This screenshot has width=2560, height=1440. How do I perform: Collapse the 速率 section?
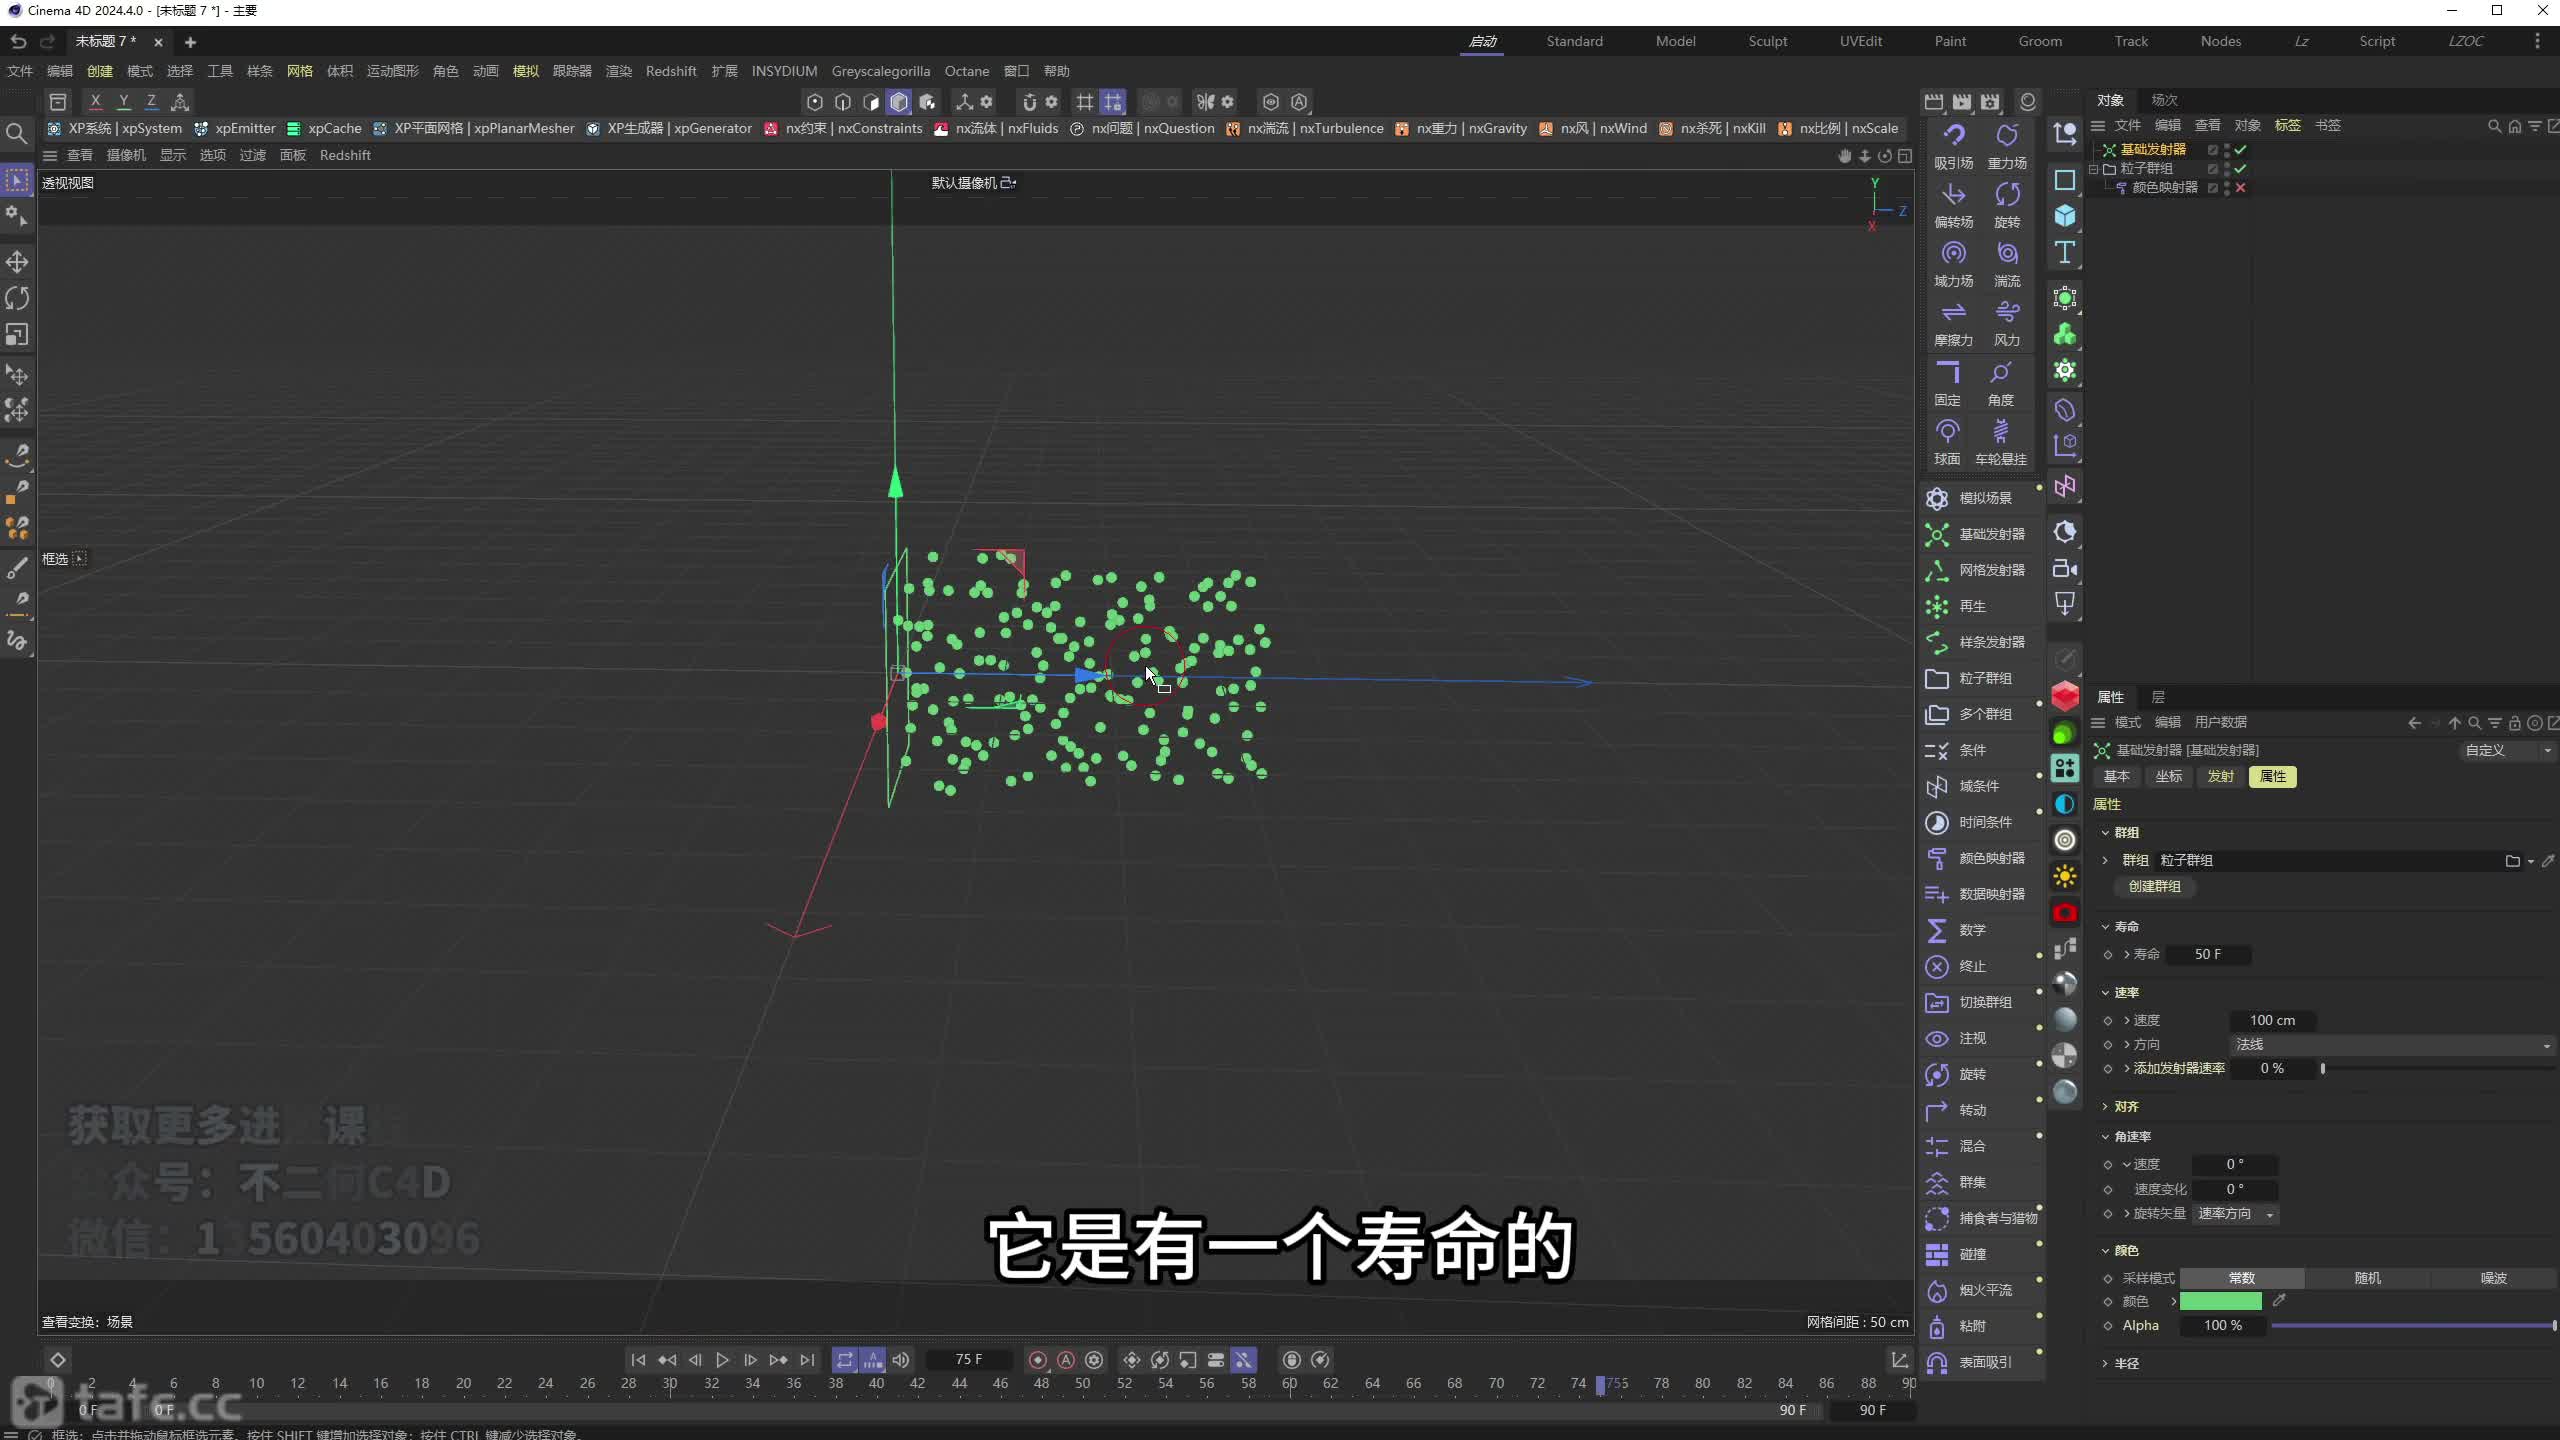point(2105,993)
